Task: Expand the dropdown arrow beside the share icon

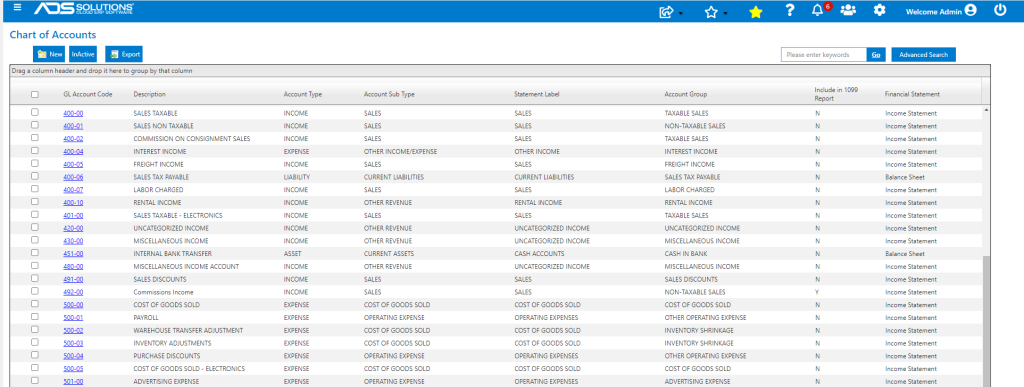Action: (680, 14)
